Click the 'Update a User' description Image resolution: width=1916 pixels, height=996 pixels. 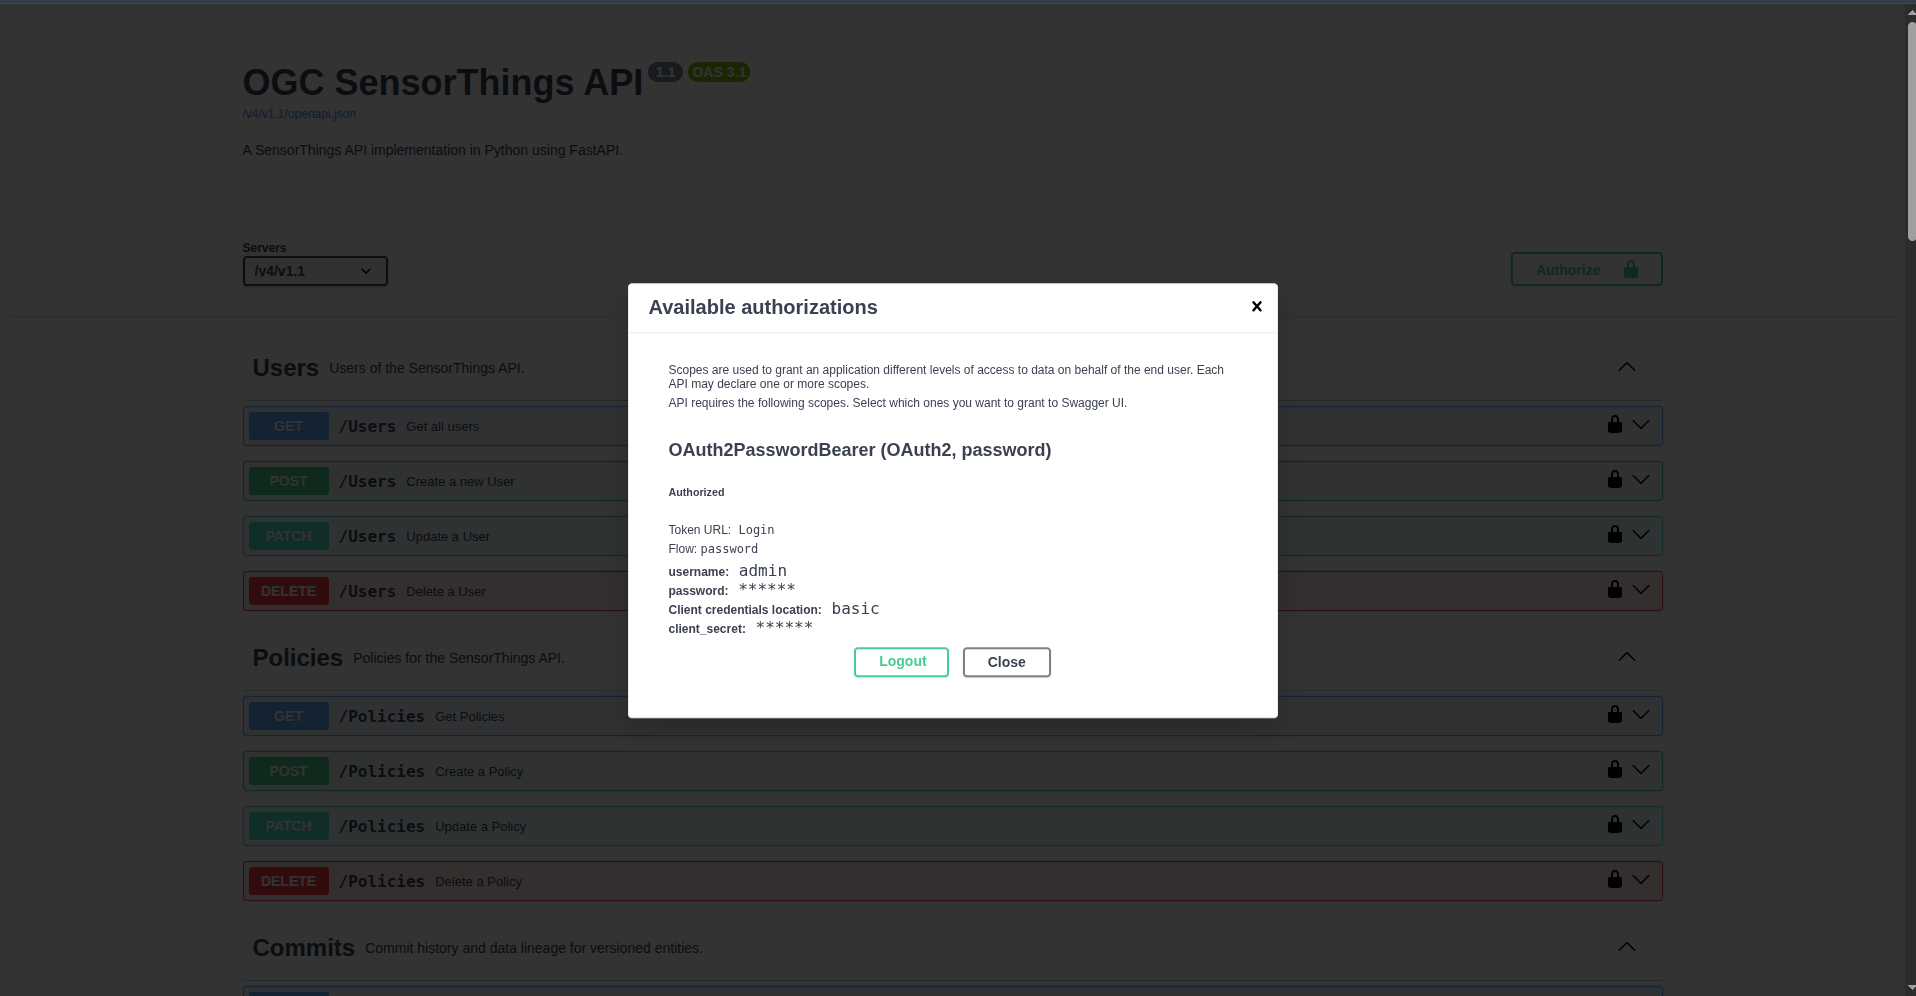[448, 537]
